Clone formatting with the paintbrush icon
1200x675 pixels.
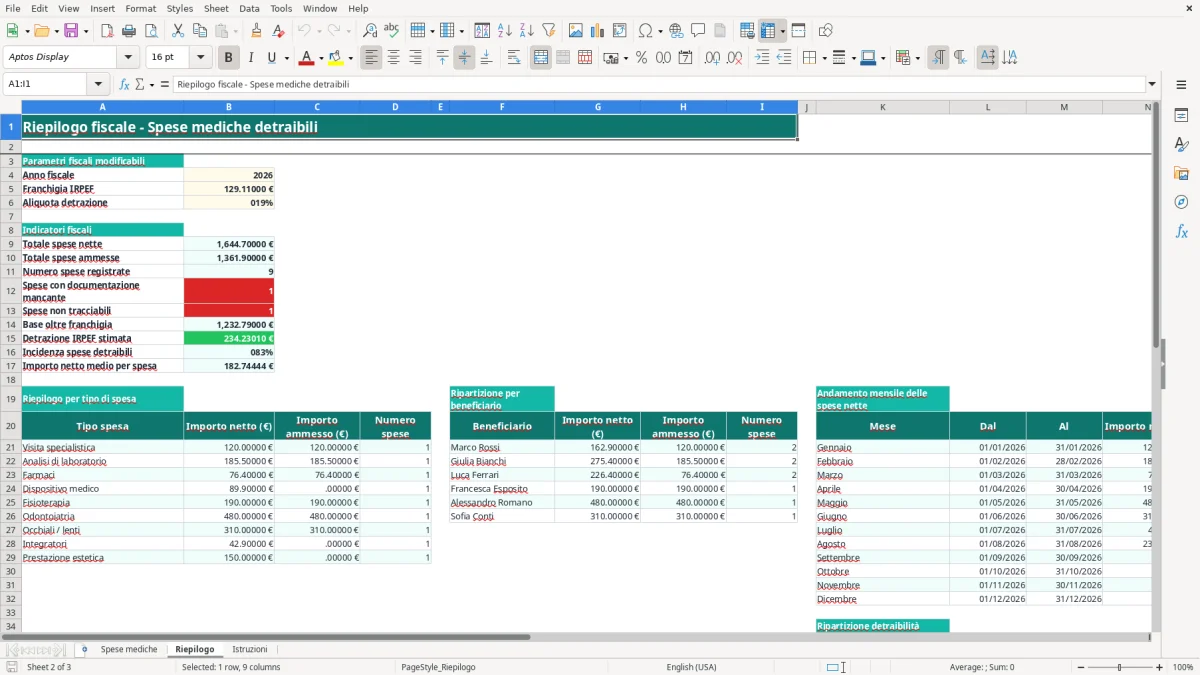(x=257, y=31)
